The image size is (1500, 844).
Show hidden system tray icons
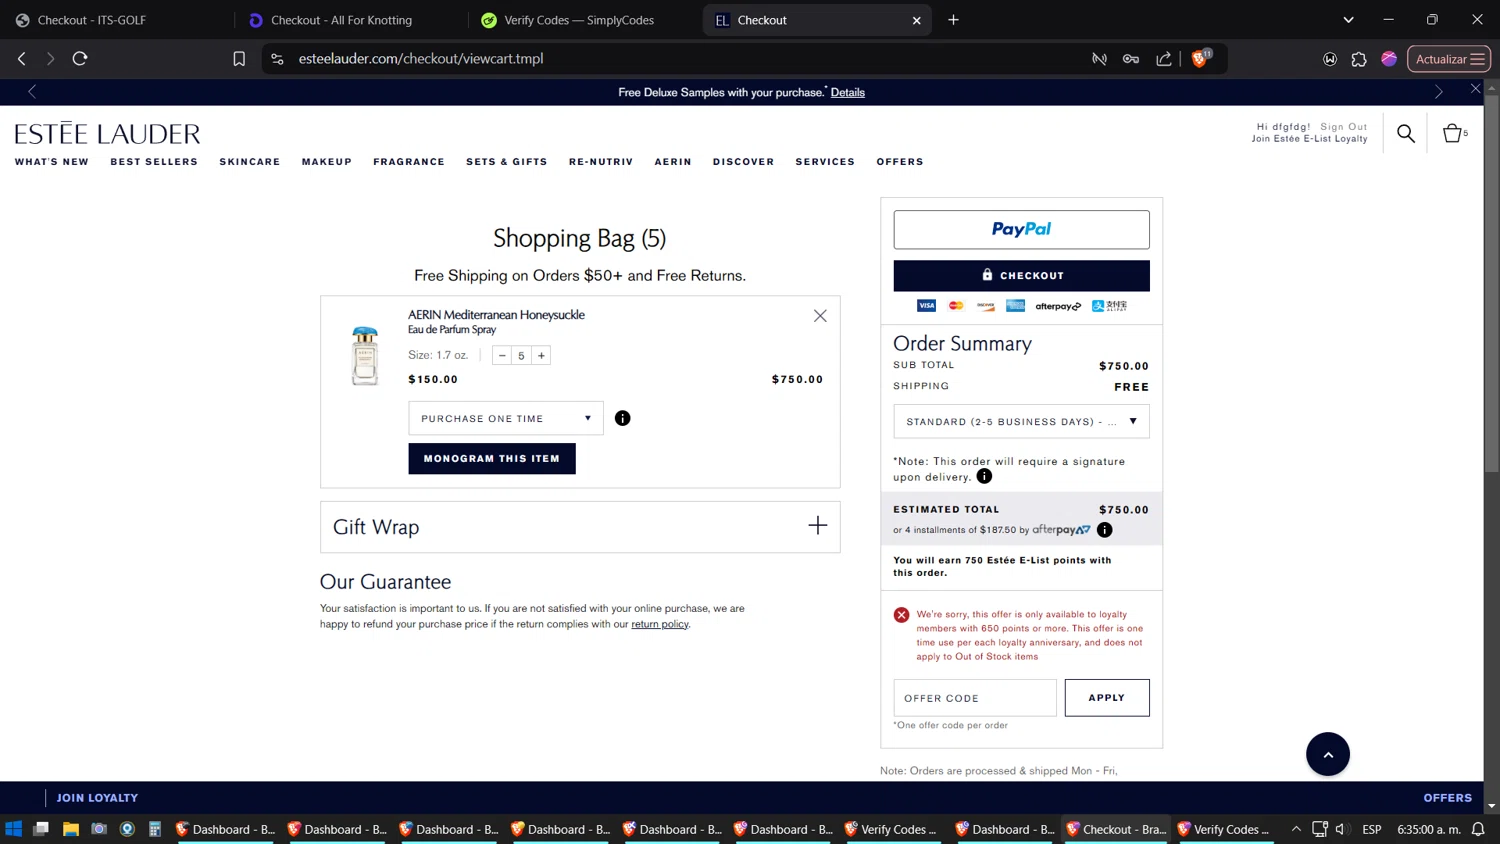pos(1296,829)
